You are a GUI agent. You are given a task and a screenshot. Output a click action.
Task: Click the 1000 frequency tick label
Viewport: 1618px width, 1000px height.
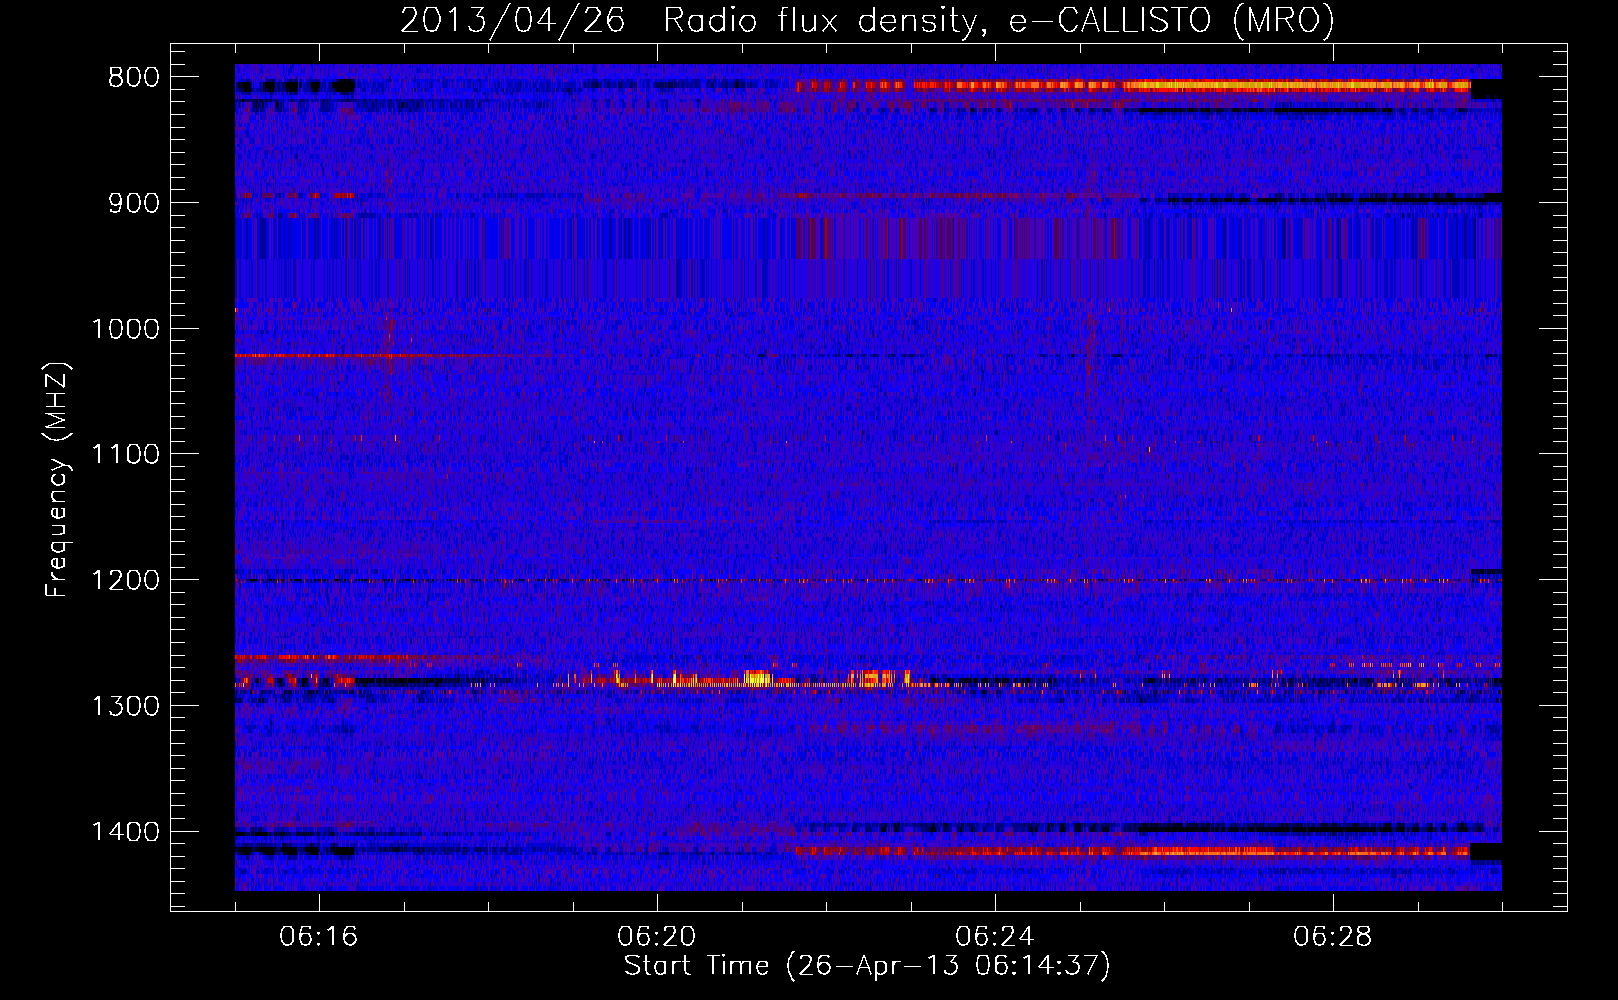tap(125, 329)
